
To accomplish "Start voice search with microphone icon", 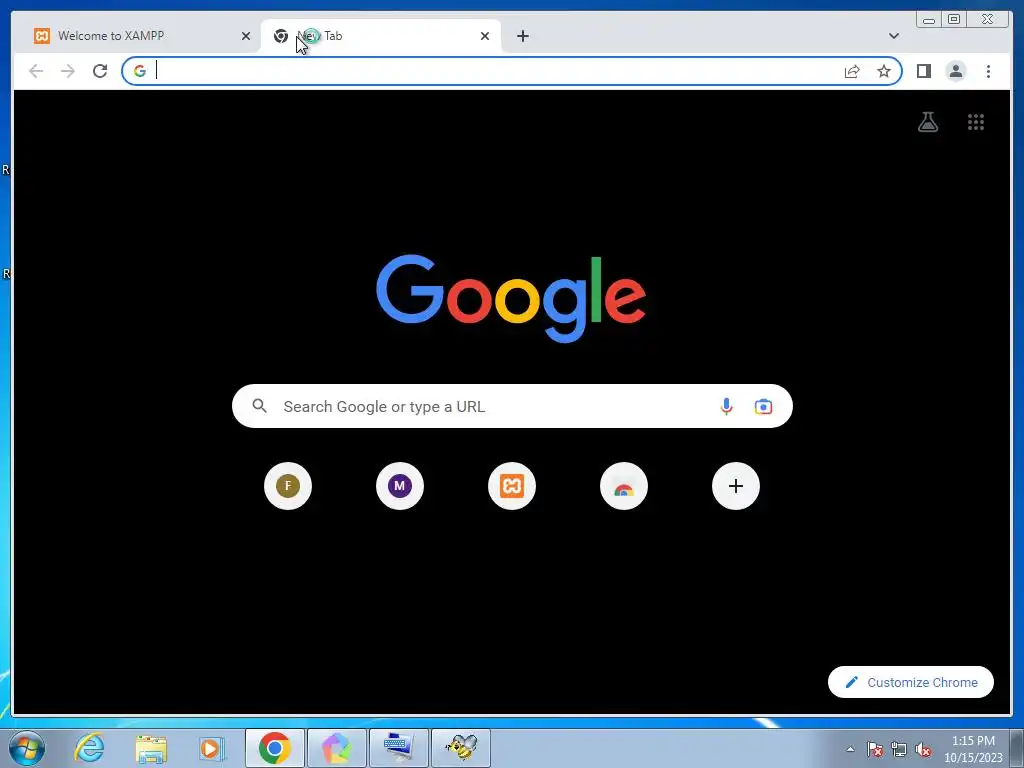I will pyautogui.click(x=726, y=406).
